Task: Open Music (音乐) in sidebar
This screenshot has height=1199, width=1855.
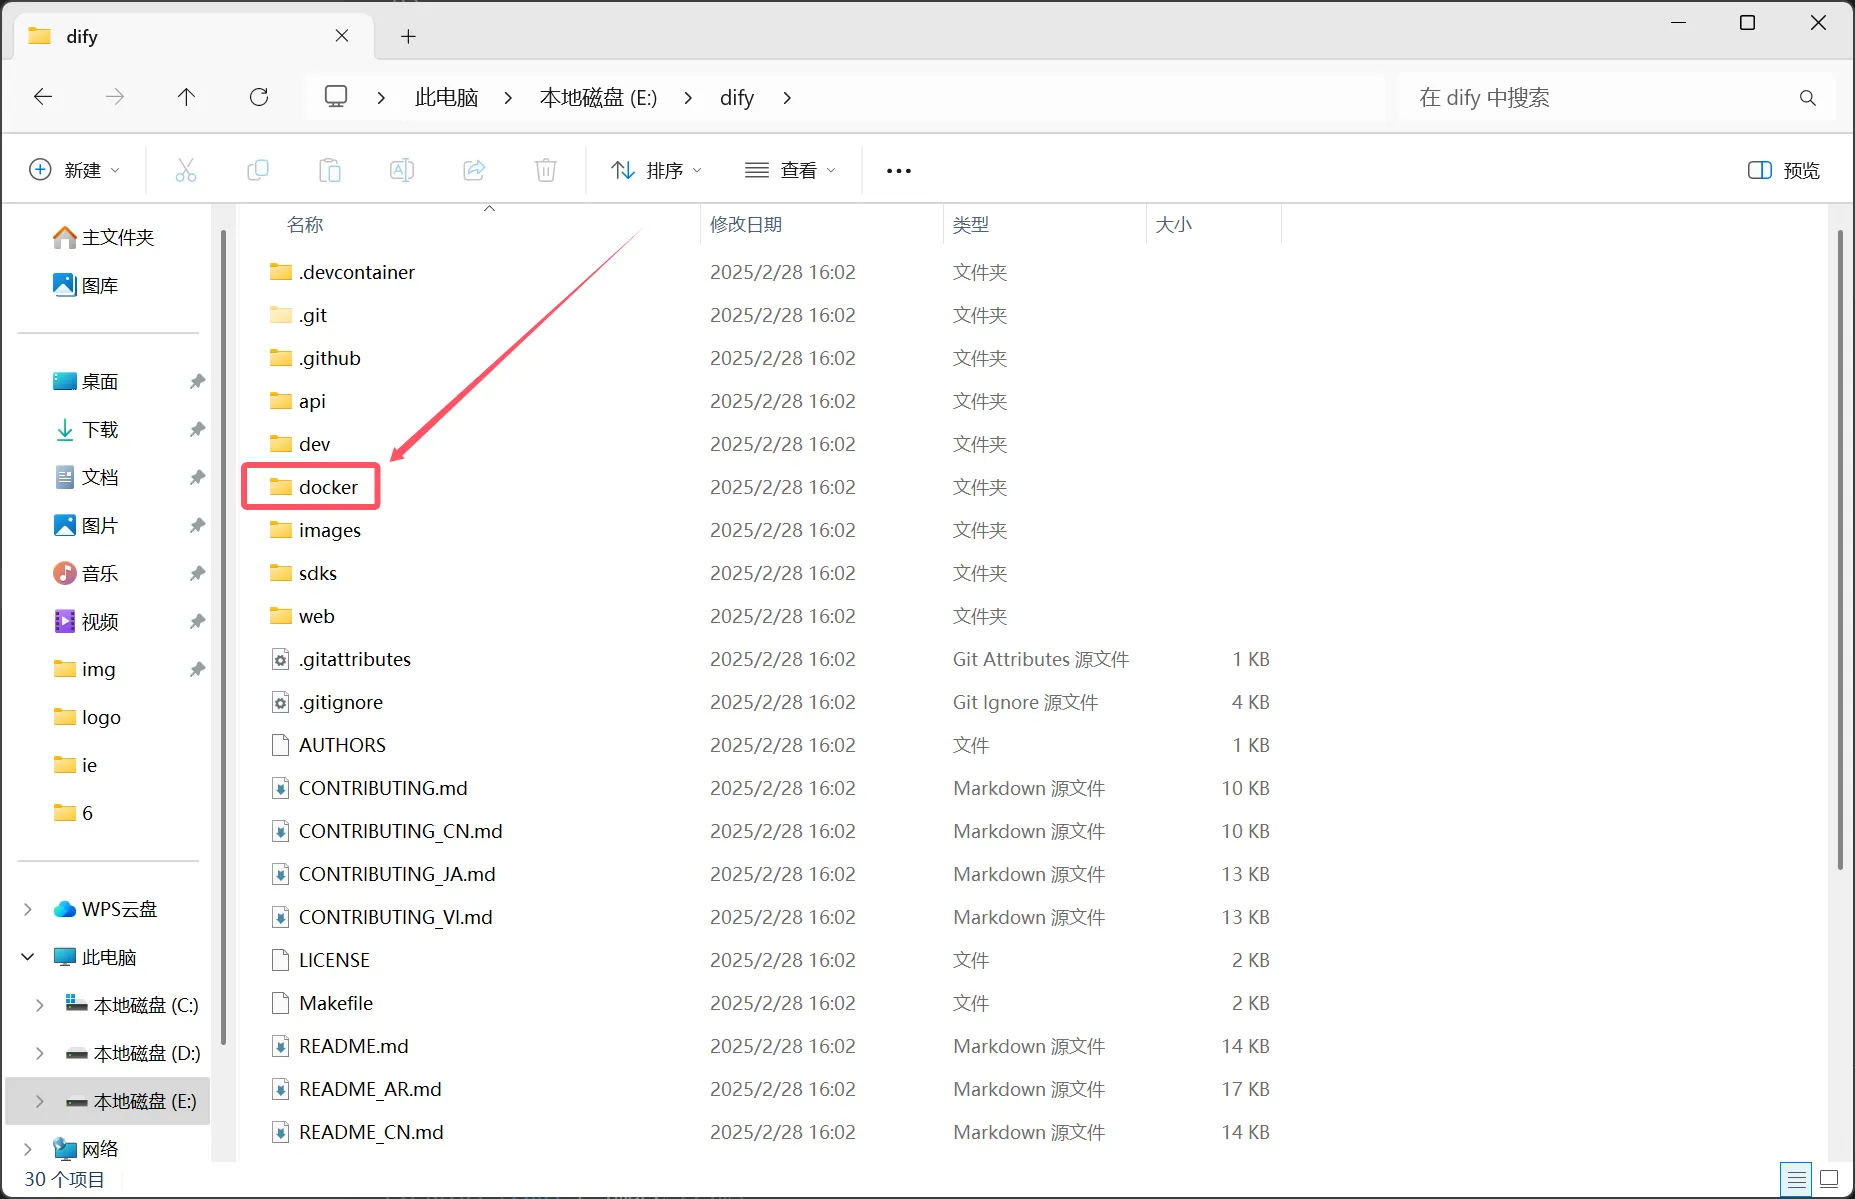Action: (87, 573)
